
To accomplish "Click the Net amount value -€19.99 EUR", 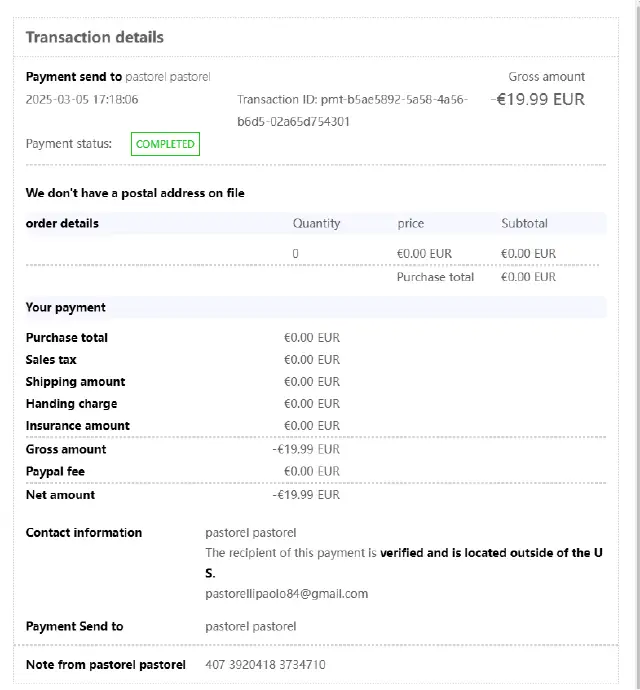I will pyautogui.click(x=306, y=494).
